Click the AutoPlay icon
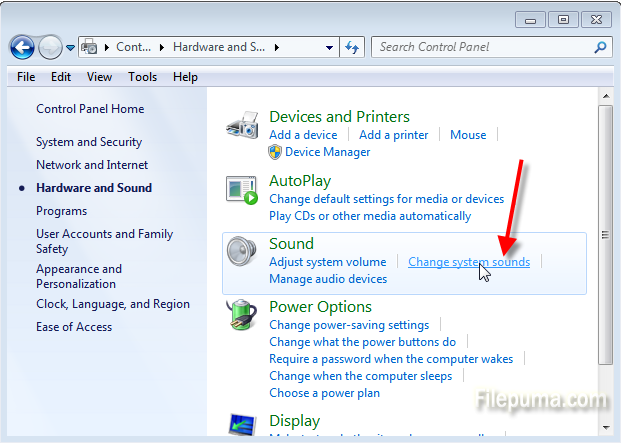Image resolution: width=621 pixels, height=443 pixels. click(242, 190)
